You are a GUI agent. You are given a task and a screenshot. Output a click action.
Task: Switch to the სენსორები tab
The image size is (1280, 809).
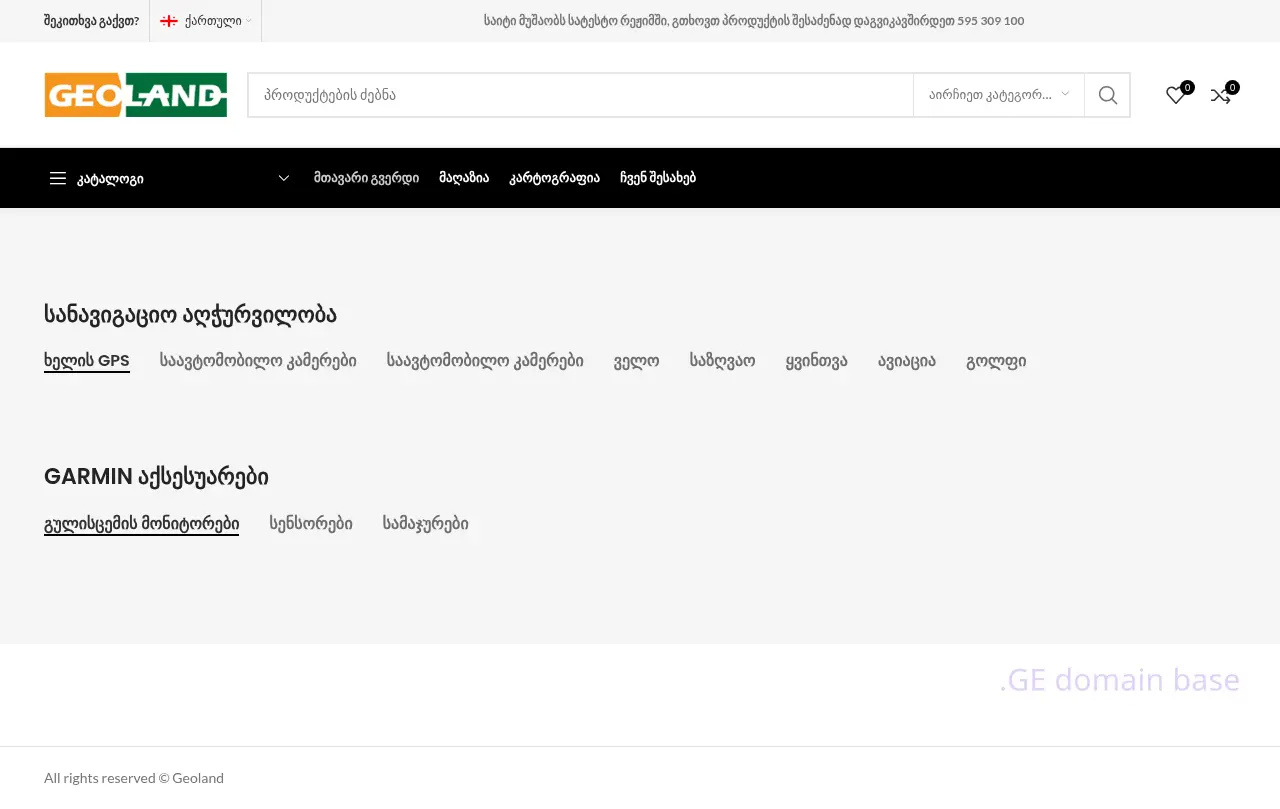click(x=310, y=523)
